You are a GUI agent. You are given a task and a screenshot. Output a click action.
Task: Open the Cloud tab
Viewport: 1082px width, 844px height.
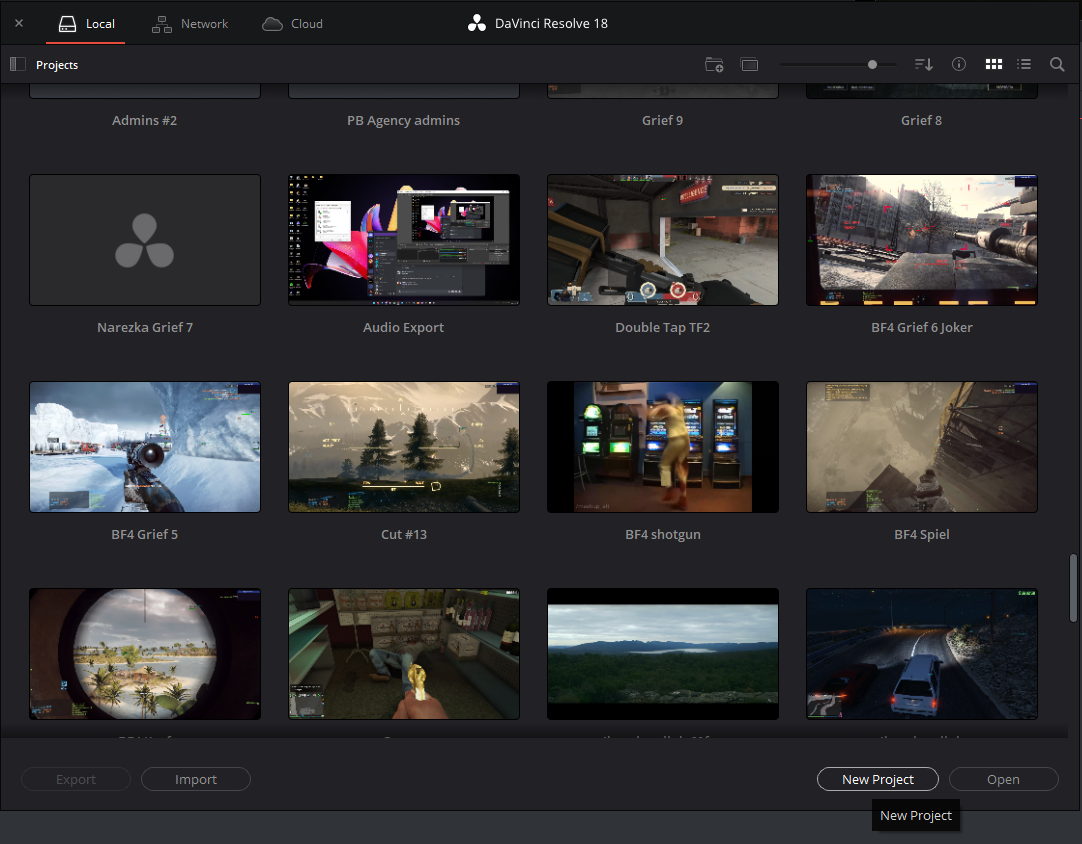pos(293,23)
